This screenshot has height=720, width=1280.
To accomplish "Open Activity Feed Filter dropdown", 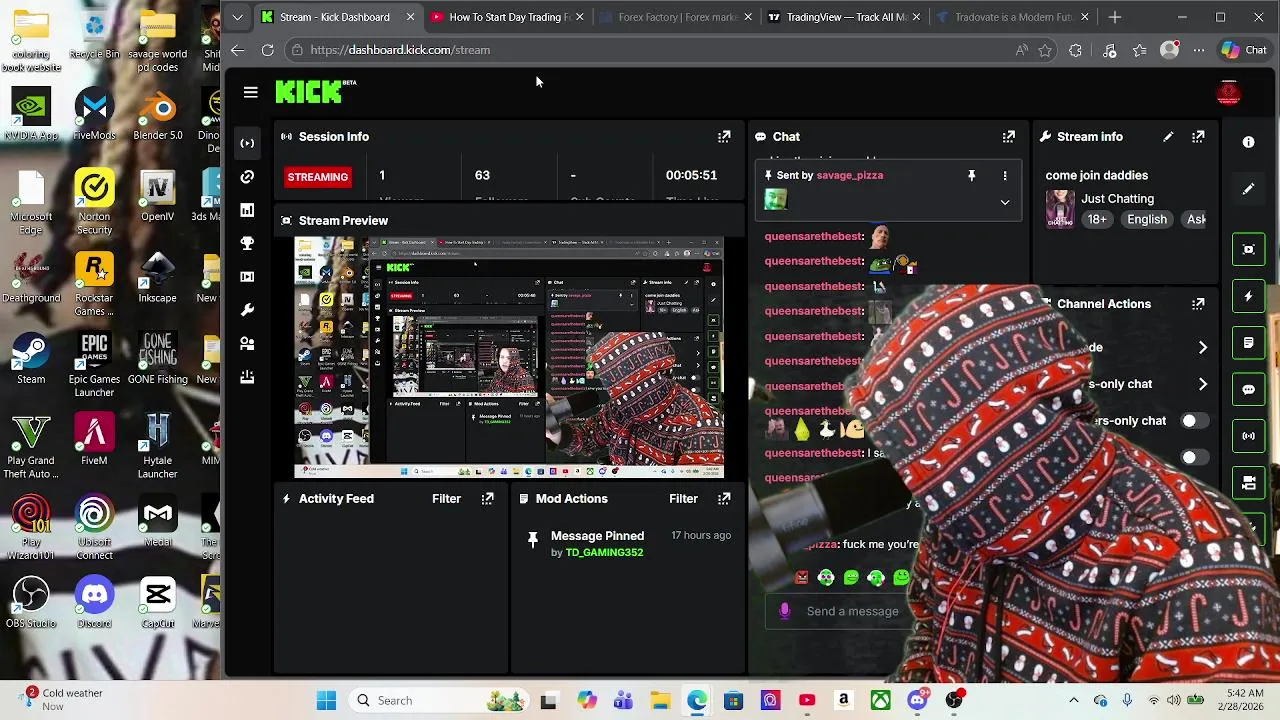I will (x=446, y=498).
